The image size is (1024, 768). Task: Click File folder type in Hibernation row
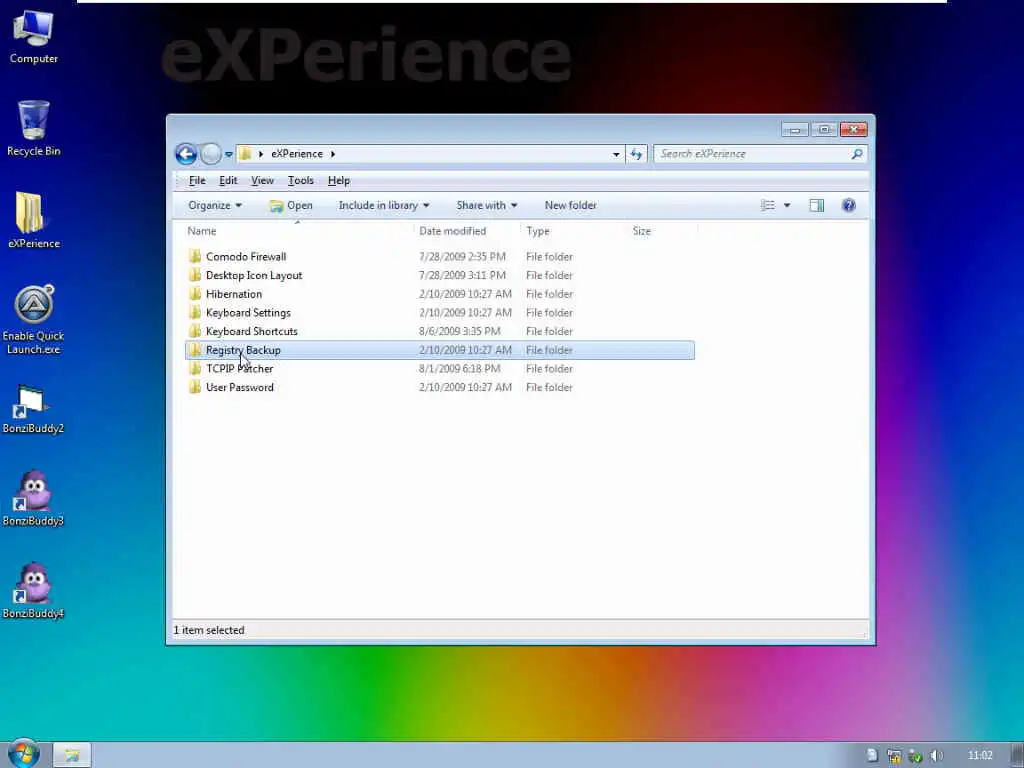pyautogui.click(x=549, y=294)
